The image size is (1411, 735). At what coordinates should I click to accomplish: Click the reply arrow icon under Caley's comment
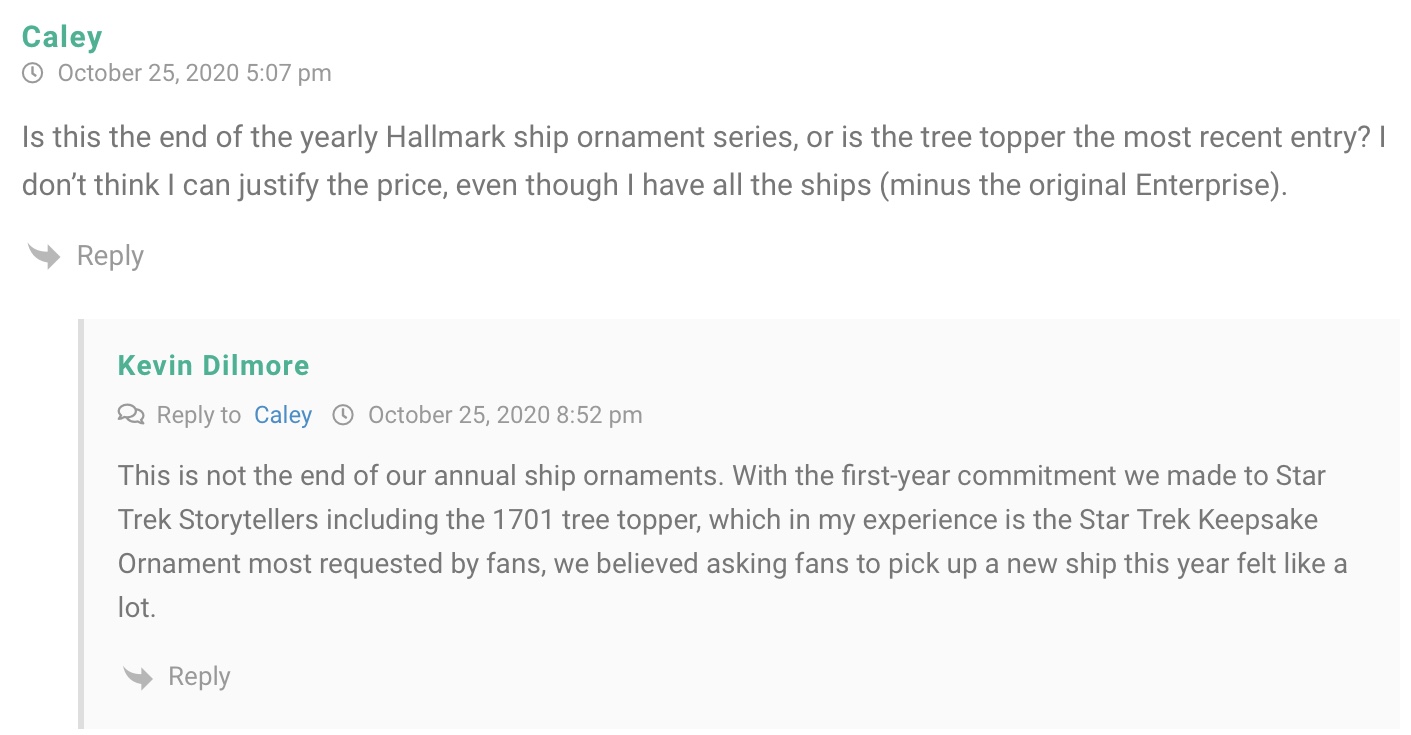45,256
